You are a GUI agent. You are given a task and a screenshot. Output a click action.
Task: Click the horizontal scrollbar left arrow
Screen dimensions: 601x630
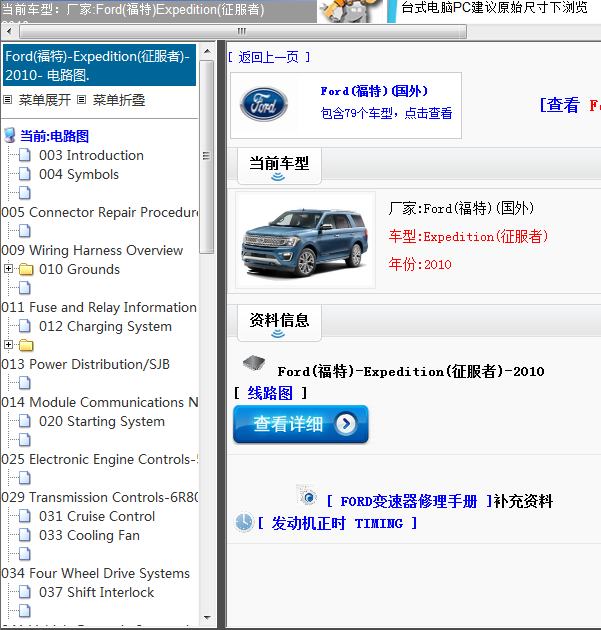point(9,31)
